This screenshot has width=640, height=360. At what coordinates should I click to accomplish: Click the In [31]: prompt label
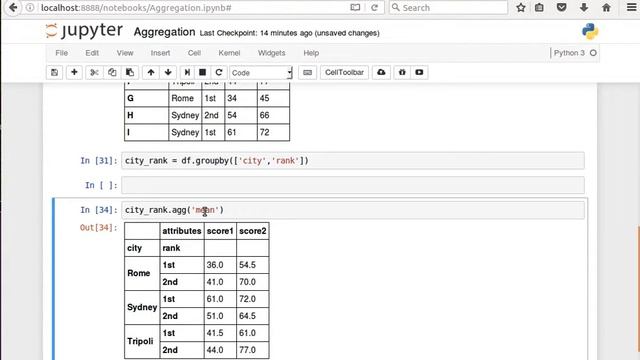99,161
